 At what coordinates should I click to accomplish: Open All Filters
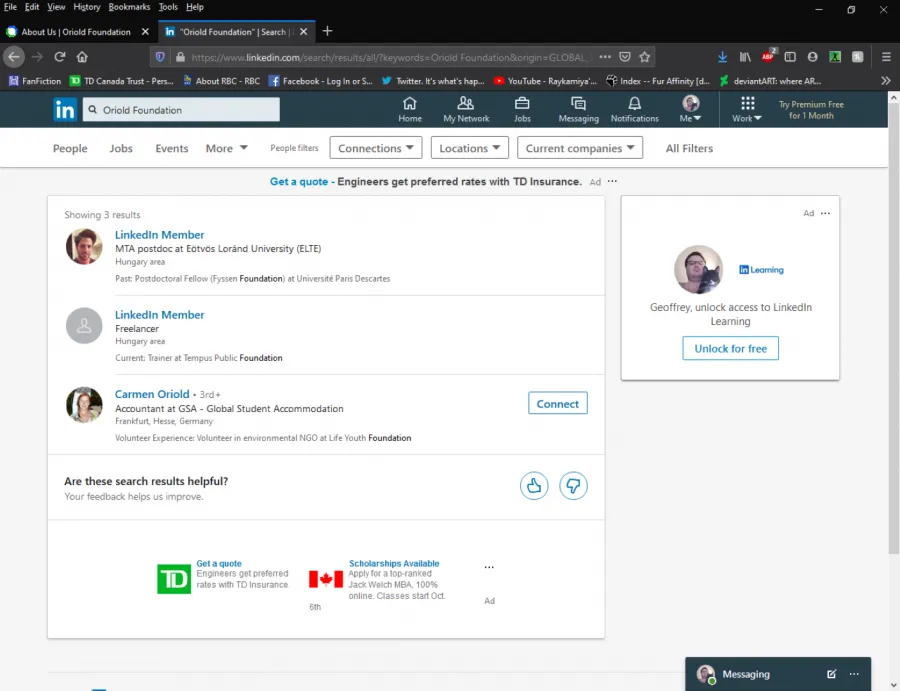click(689, 148)
